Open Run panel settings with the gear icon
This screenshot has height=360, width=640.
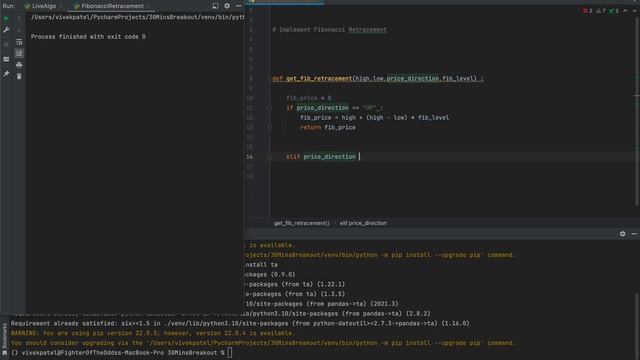pyautogui.click(x=227, y=6)
